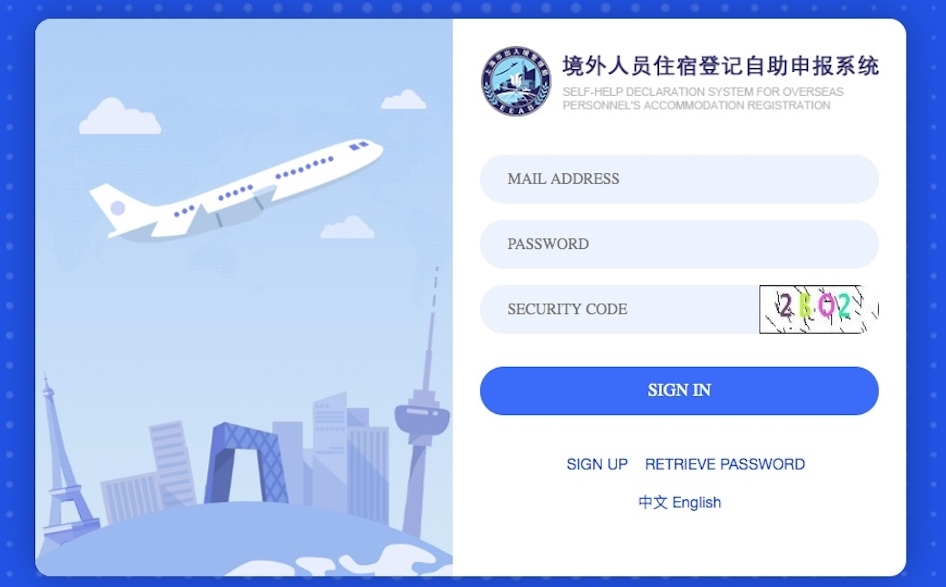Open the RETRIEVE PASSWORD link
The height and width of the screenshot is (587, 946).
[725, 464]
